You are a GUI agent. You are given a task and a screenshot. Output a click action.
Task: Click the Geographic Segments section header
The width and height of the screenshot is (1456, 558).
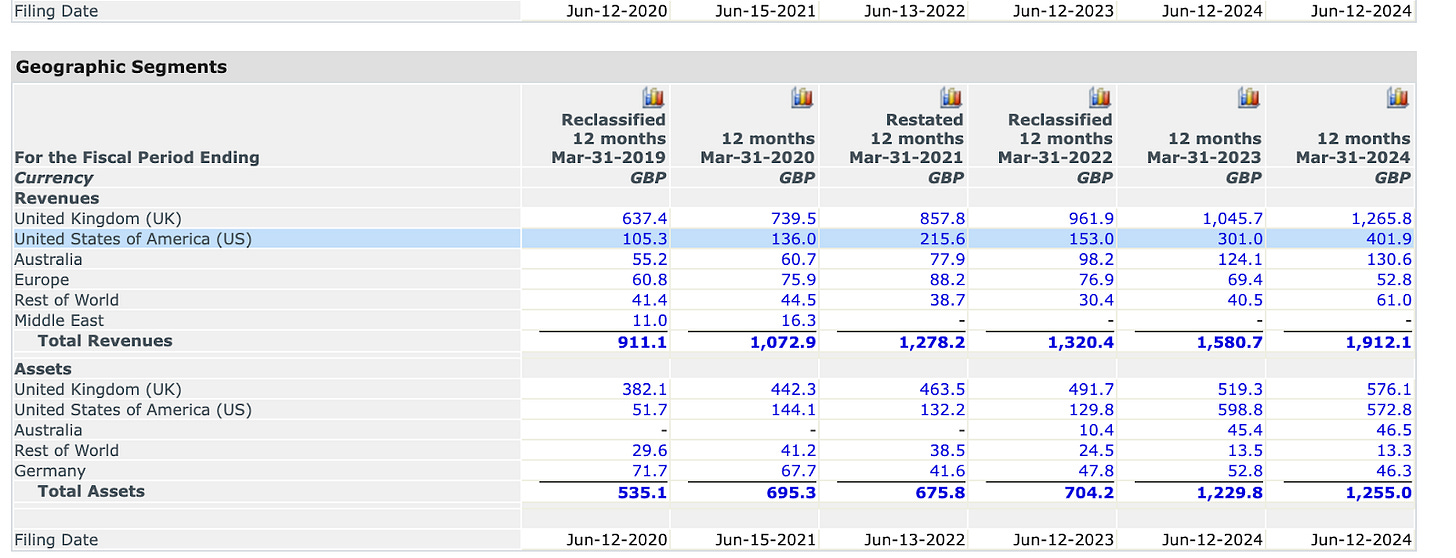tap(121, 67)
